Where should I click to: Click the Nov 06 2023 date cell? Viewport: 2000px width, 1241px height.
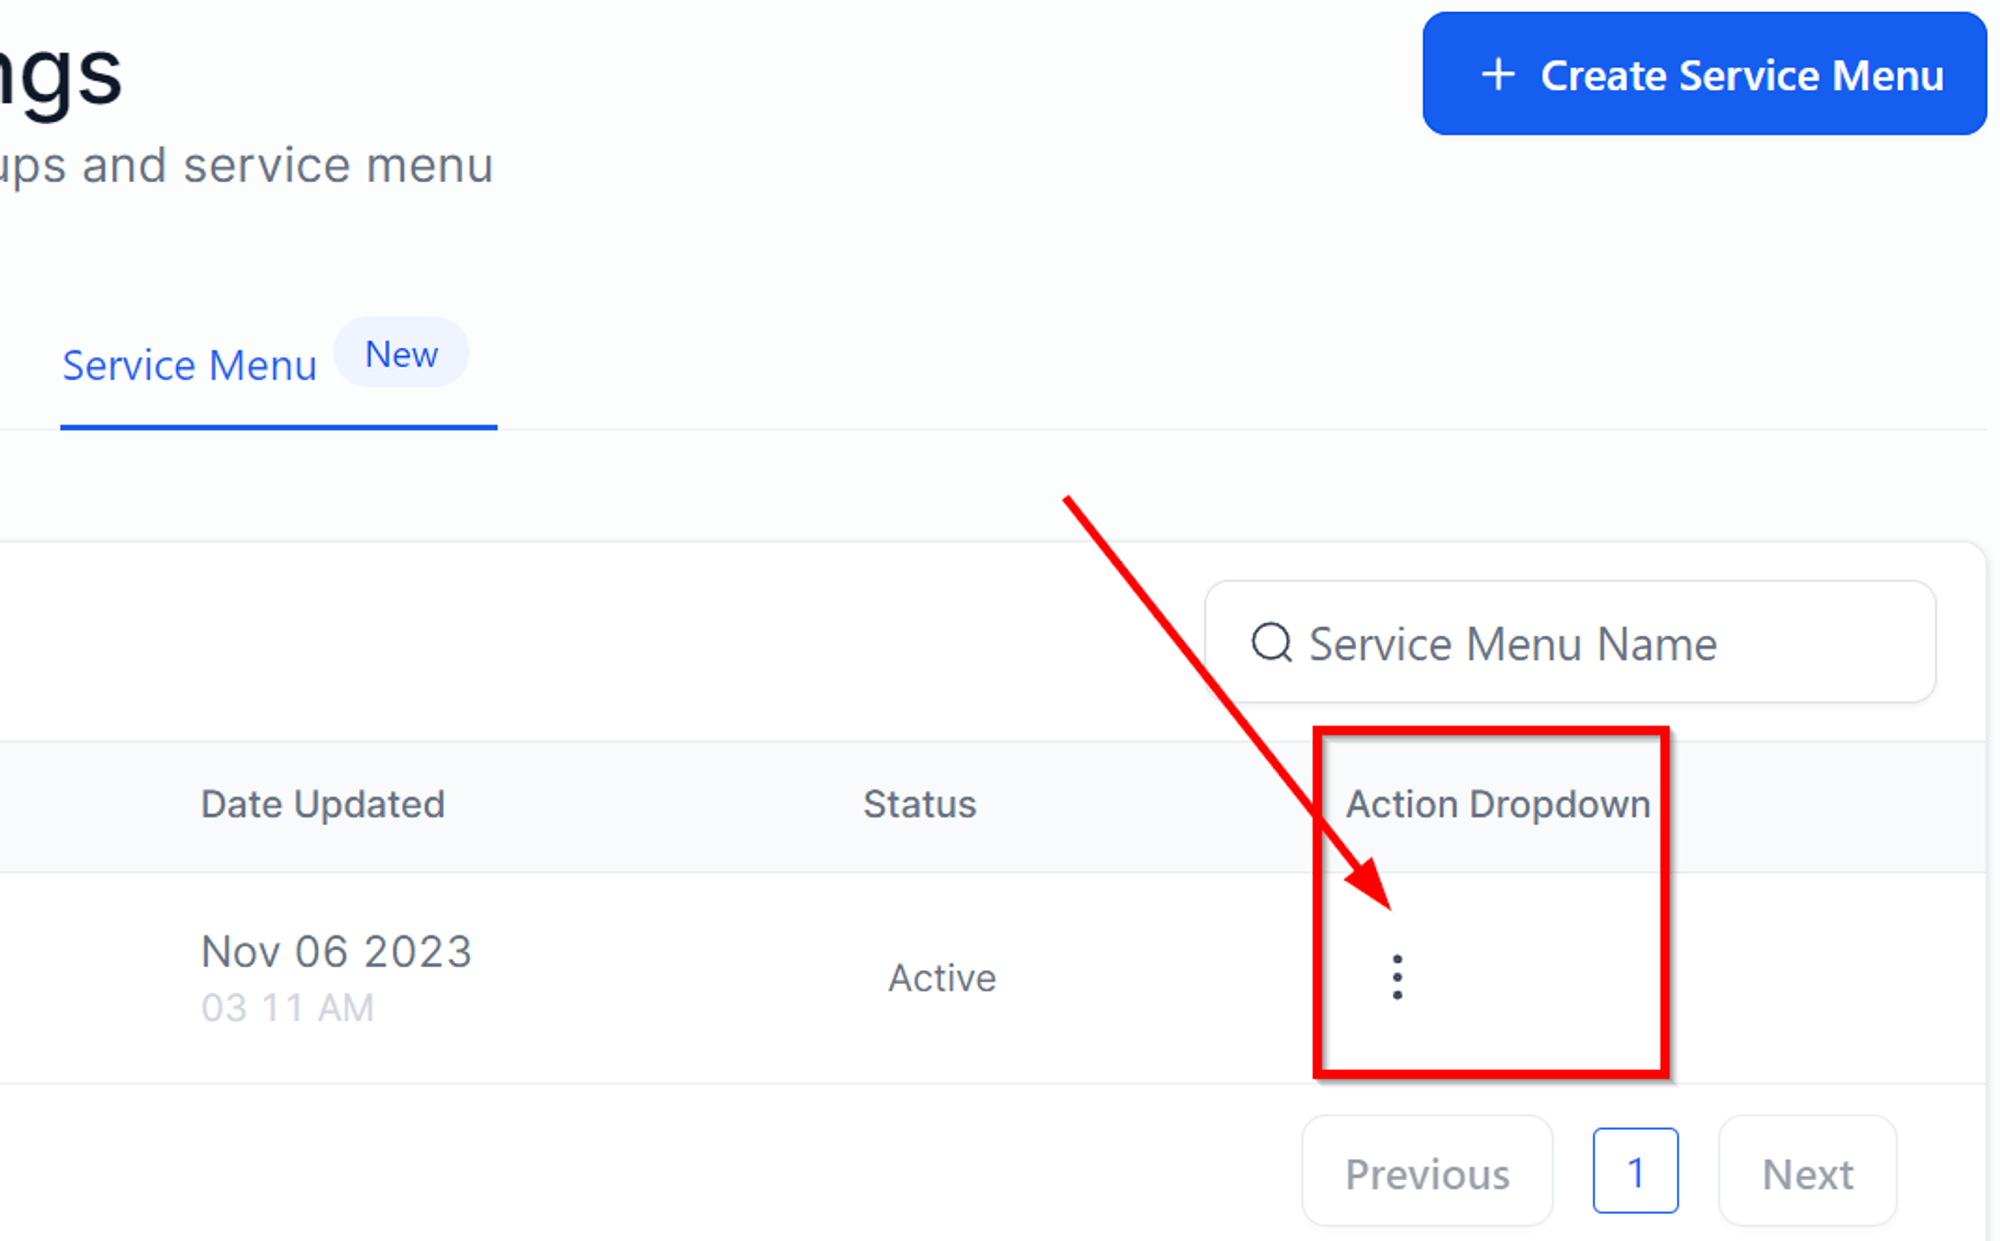(x=336, y=951)
